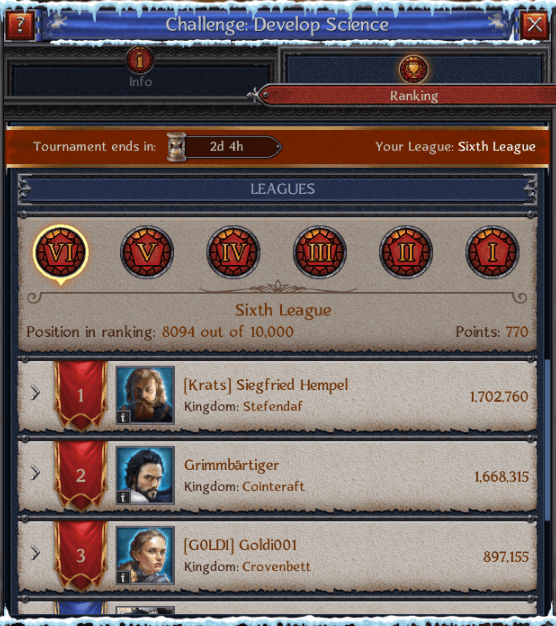Select the Third League III badge
The width and height of the screenshot is (556, 626).
(320, 252)
